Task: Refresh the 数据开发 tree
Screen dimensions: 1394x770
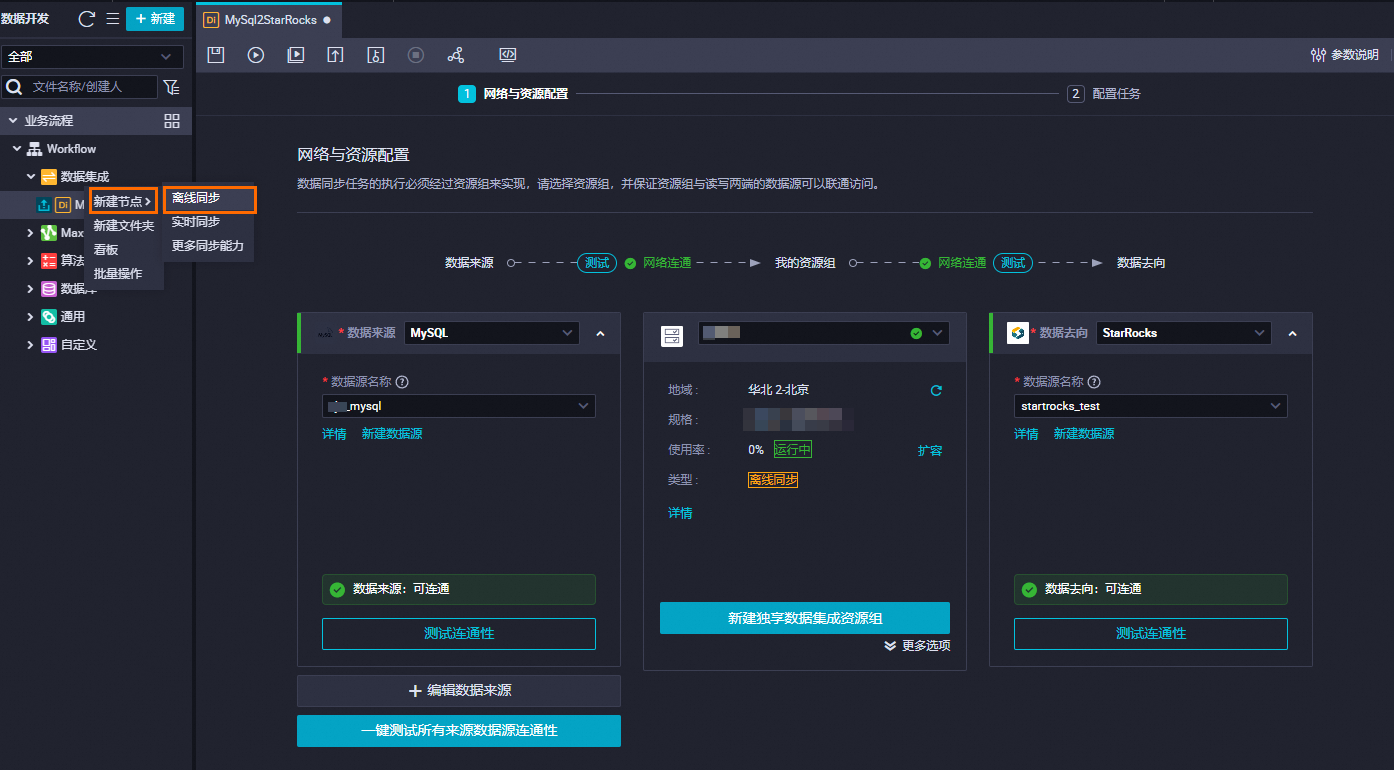Action: [87, 19]
